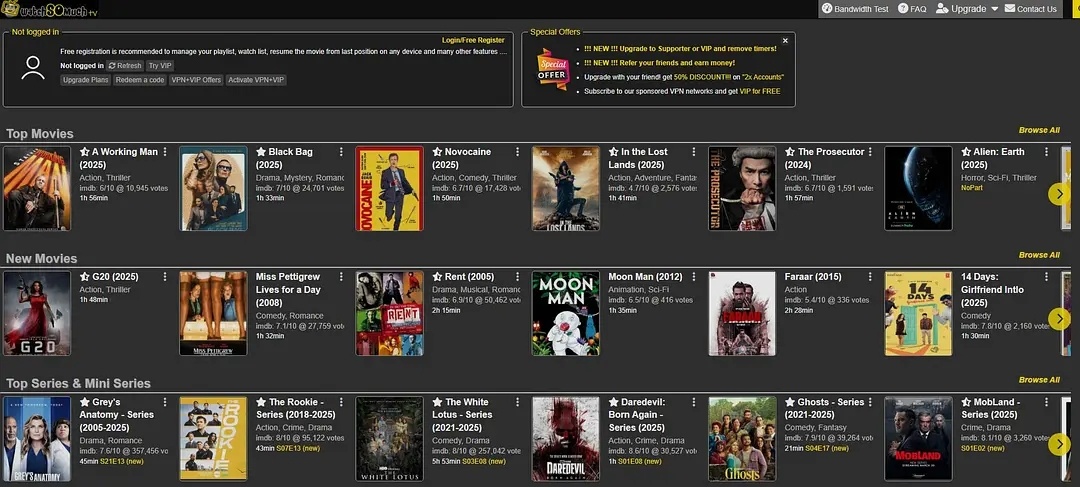Open three-dot menu for Black Bag
This screenshot has width=1080, height=487.
[341, 152]
